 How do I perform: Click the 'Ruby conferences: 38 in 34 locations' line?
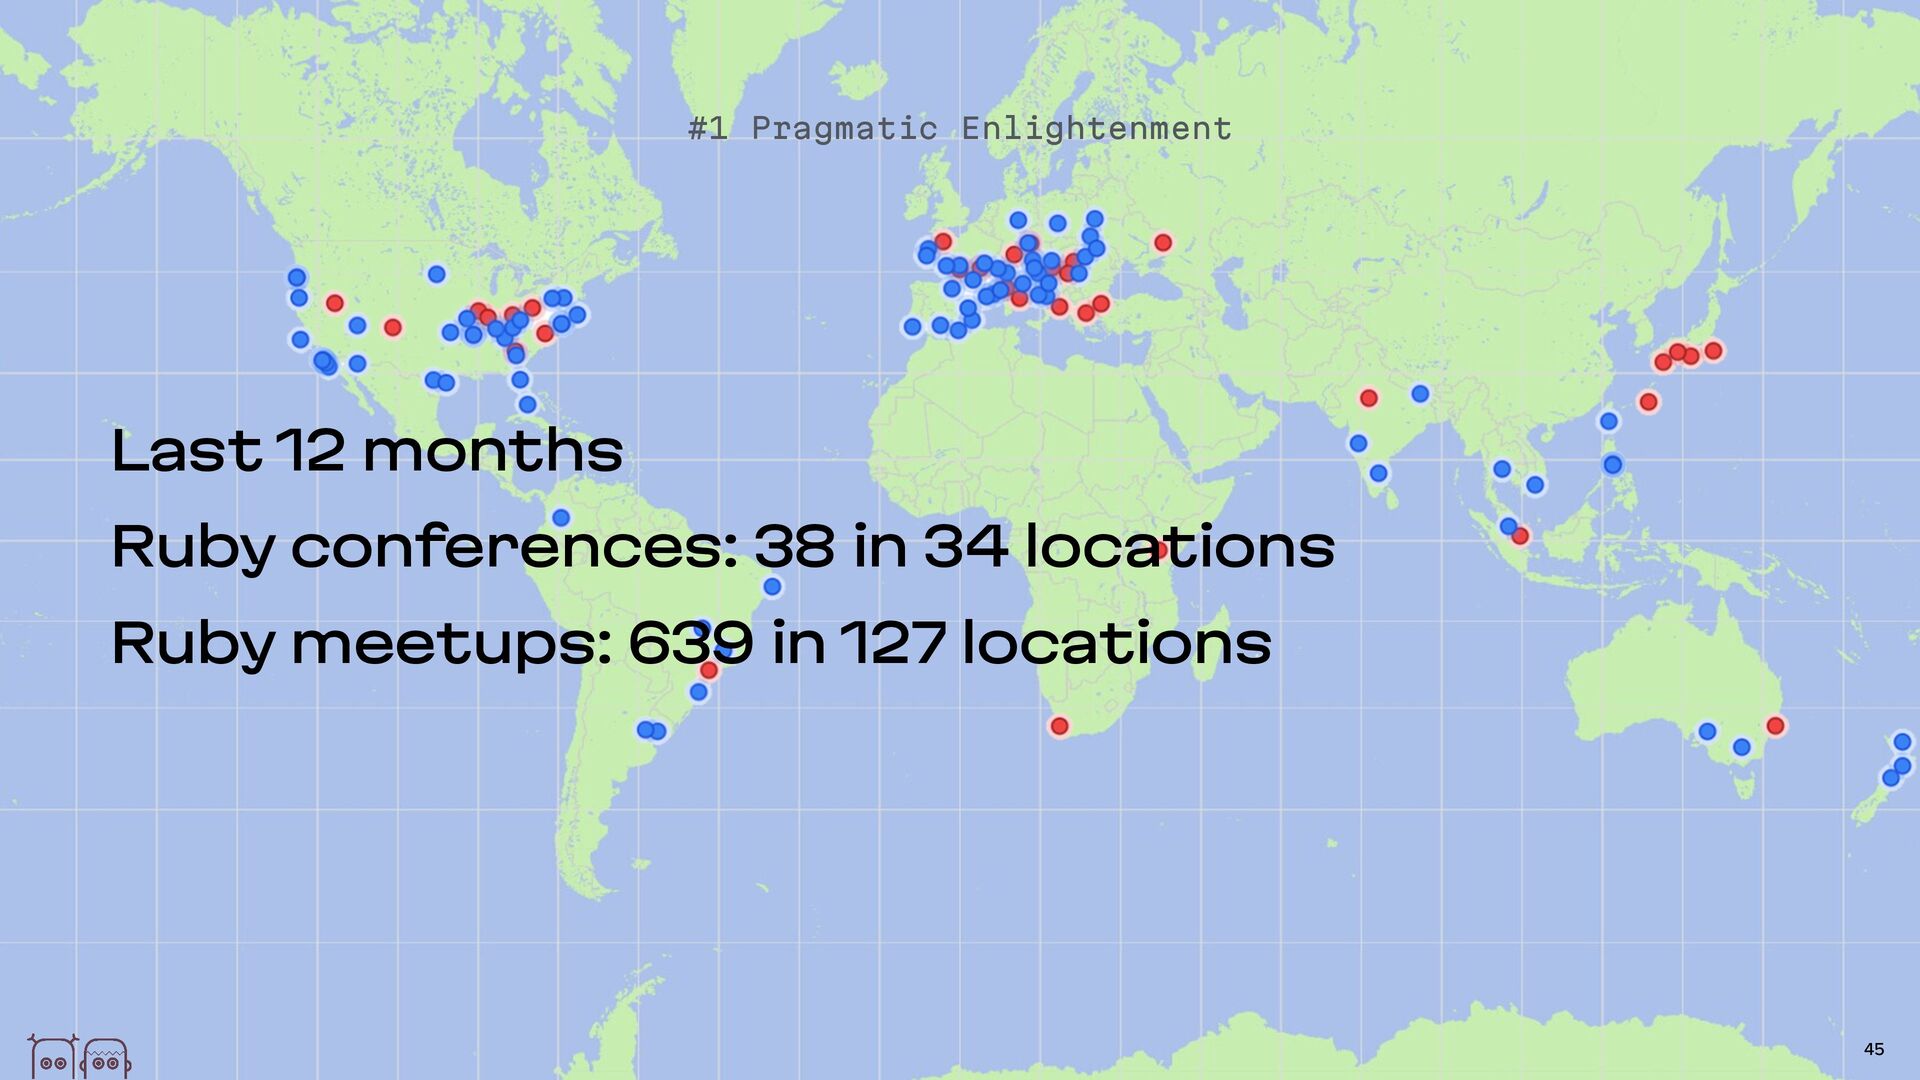722,547
